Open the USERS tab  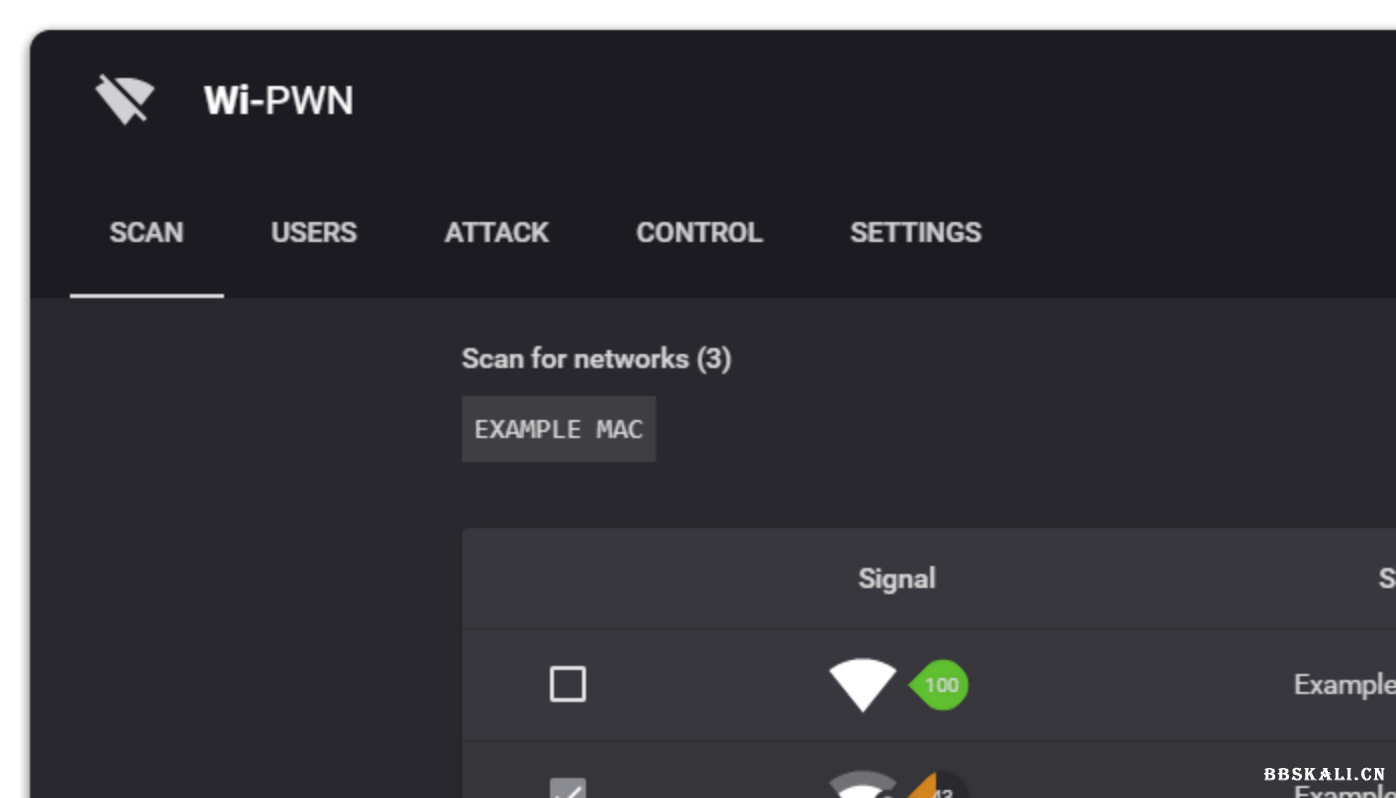pos(313,233)
